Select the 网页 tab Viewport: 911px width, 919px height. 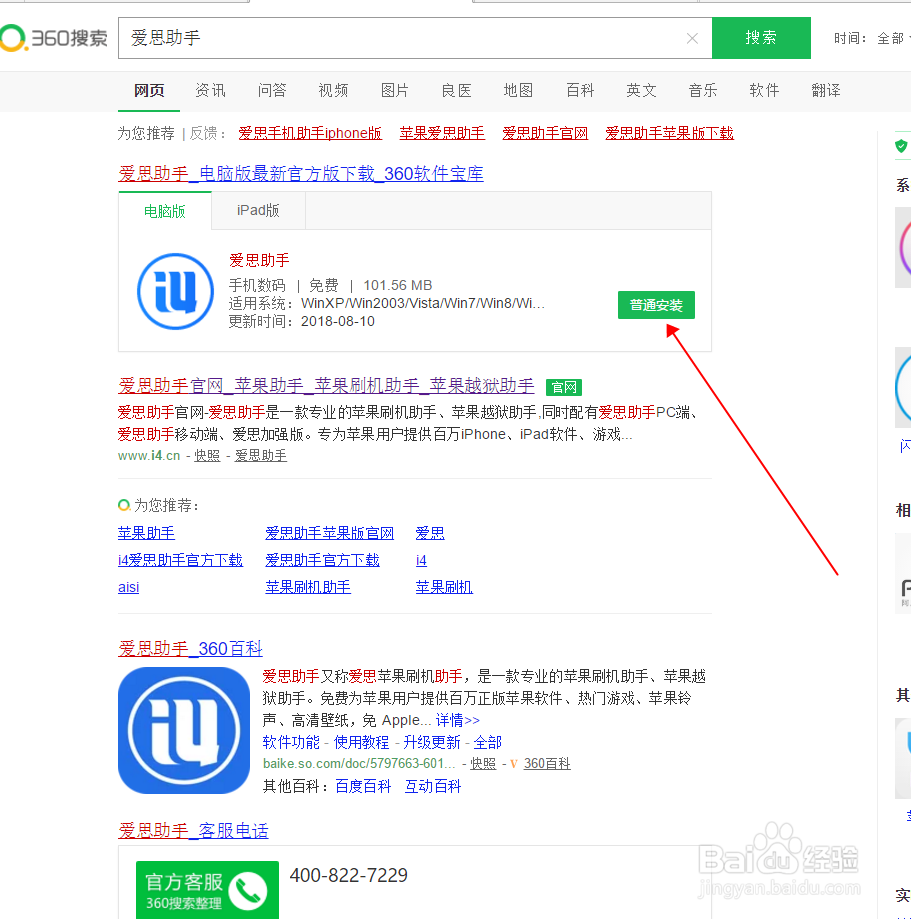[149, 90]
